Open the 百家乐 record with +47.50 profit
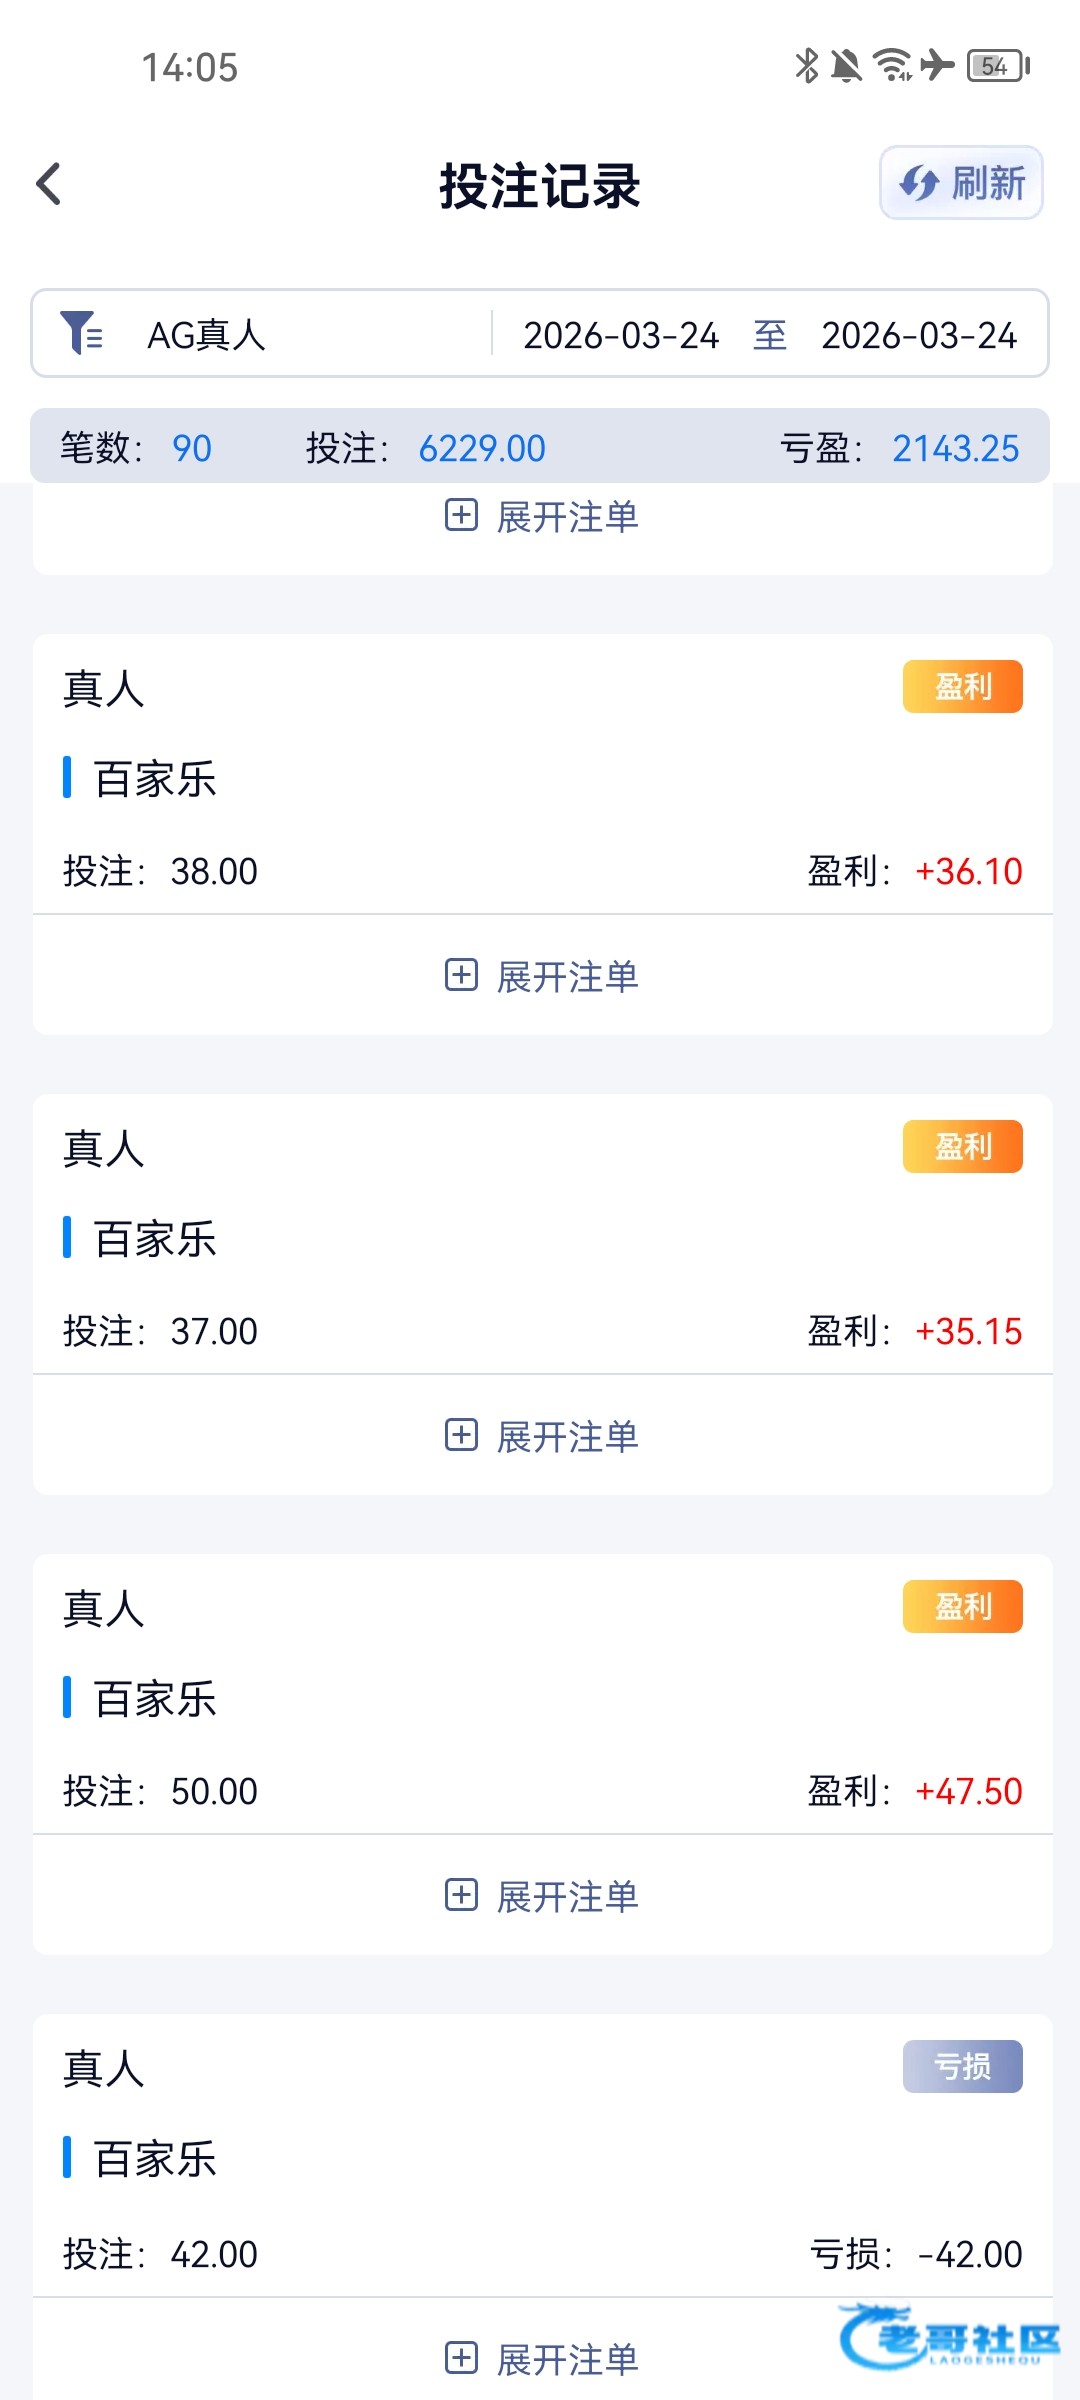1080x2400 pixels. click(x=155, y=1699)
